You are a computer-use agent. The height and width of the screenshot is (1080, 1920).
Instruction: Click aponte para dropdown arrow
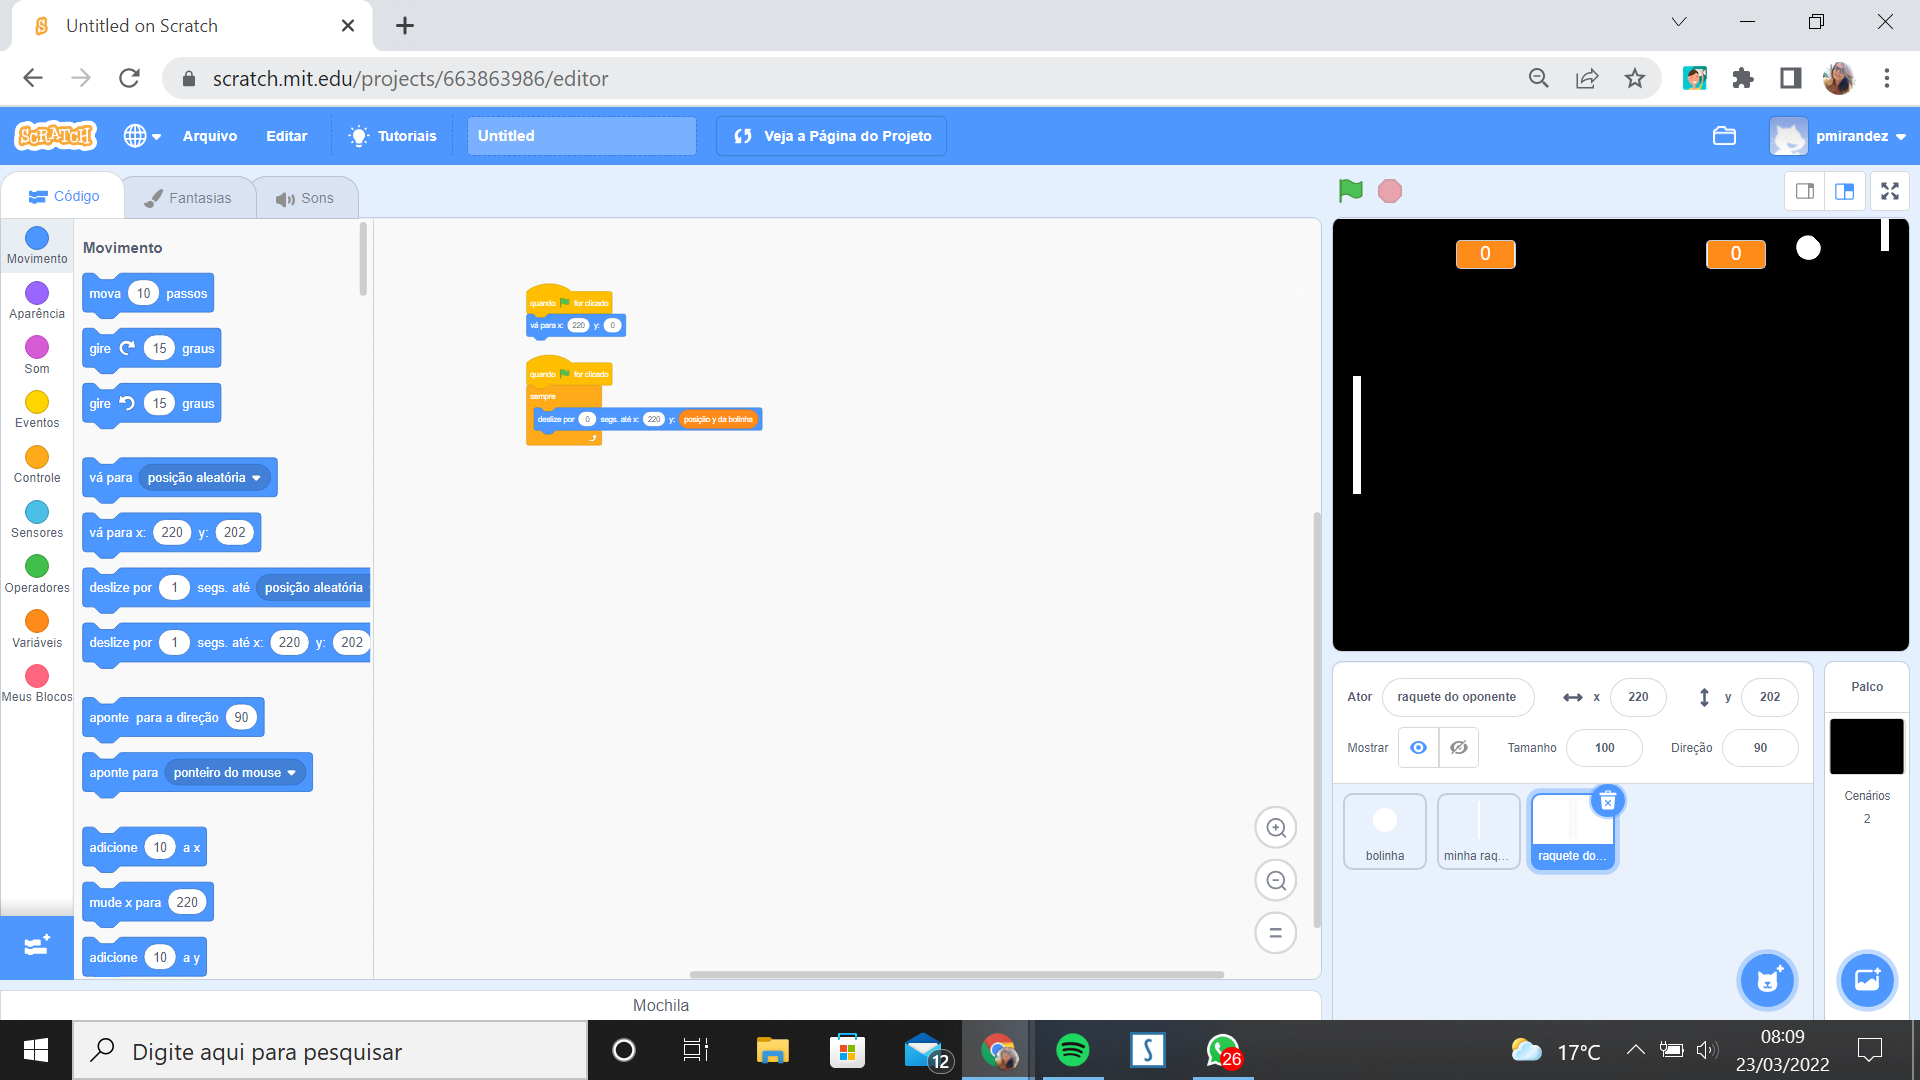pyautogui.click(x=291, y=773)
